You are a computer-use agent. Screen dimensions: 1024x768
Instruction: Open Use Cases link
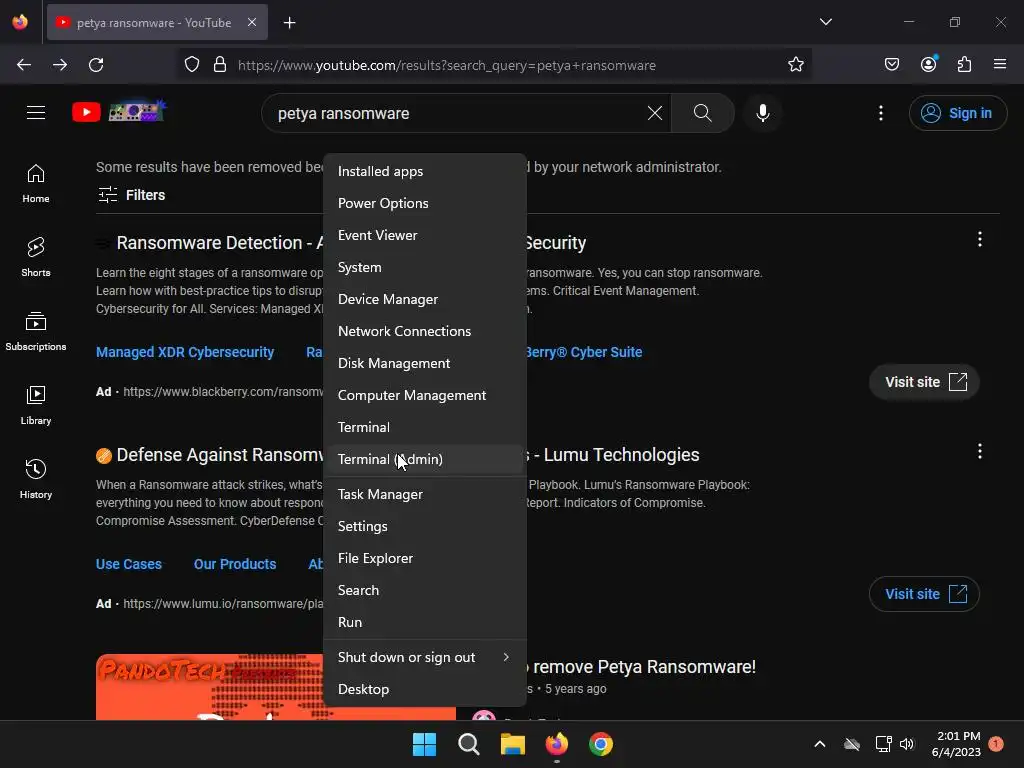click(x=129, y=564)
